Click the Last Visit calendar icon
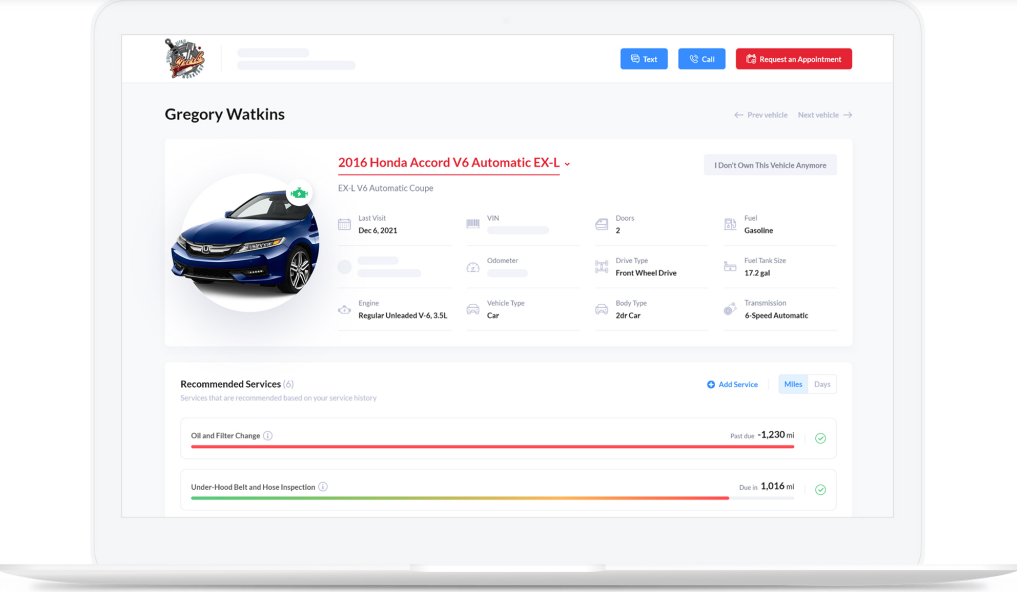1017x592 pixels. pyautogui.click(x=344, y=225)
